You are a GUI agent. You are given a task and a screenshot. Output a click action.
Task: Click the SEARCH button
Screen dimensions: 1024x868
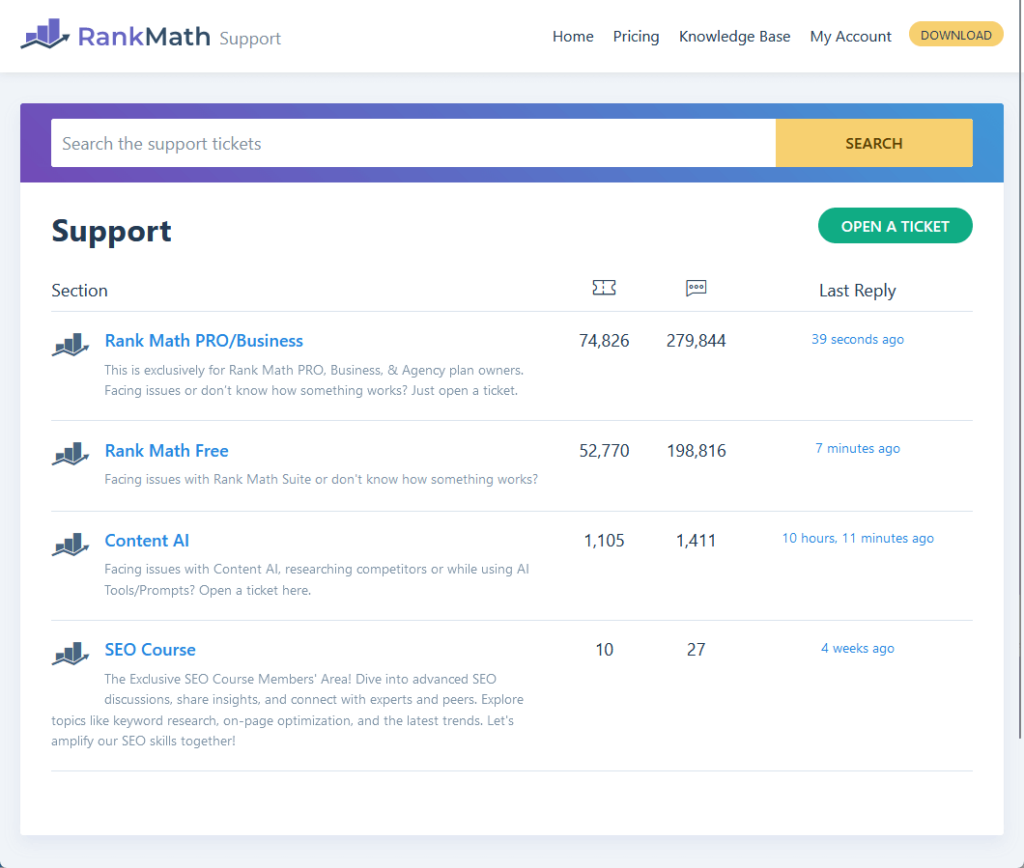(874, 143)
